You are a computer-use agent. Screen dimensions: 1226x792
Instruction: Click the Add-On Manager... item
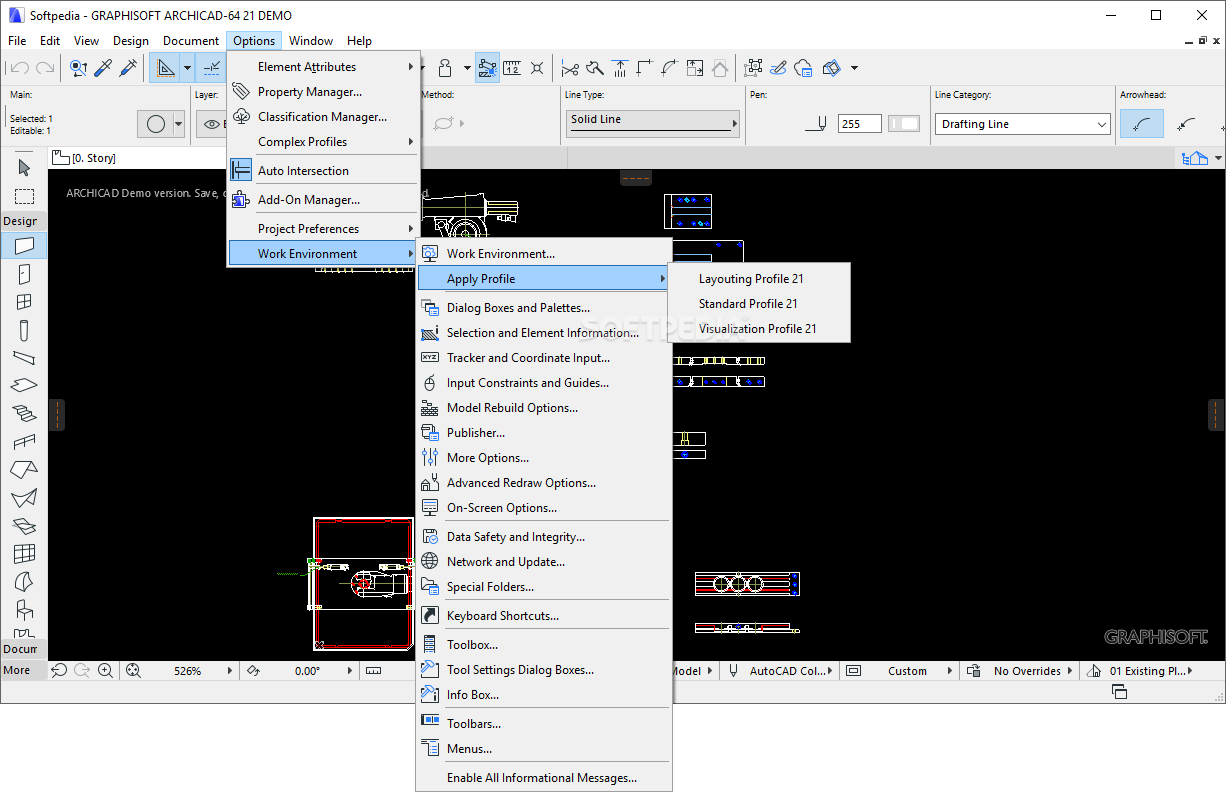323,200
